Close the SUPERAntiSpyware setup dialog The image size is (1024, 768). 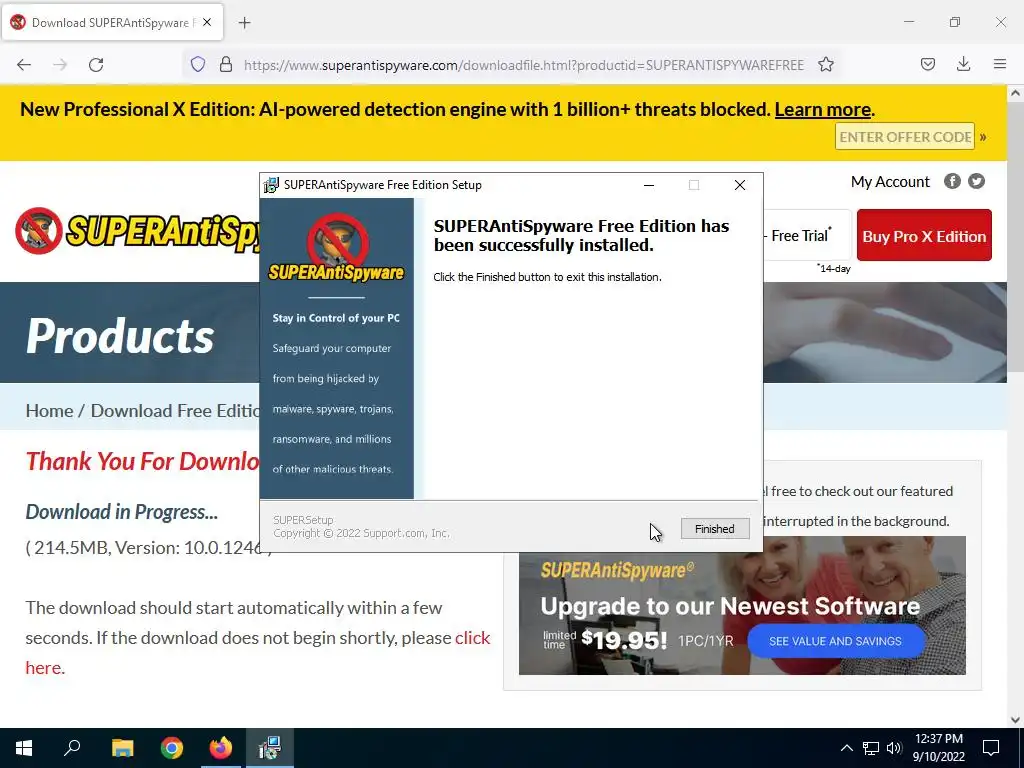point(740,185)
